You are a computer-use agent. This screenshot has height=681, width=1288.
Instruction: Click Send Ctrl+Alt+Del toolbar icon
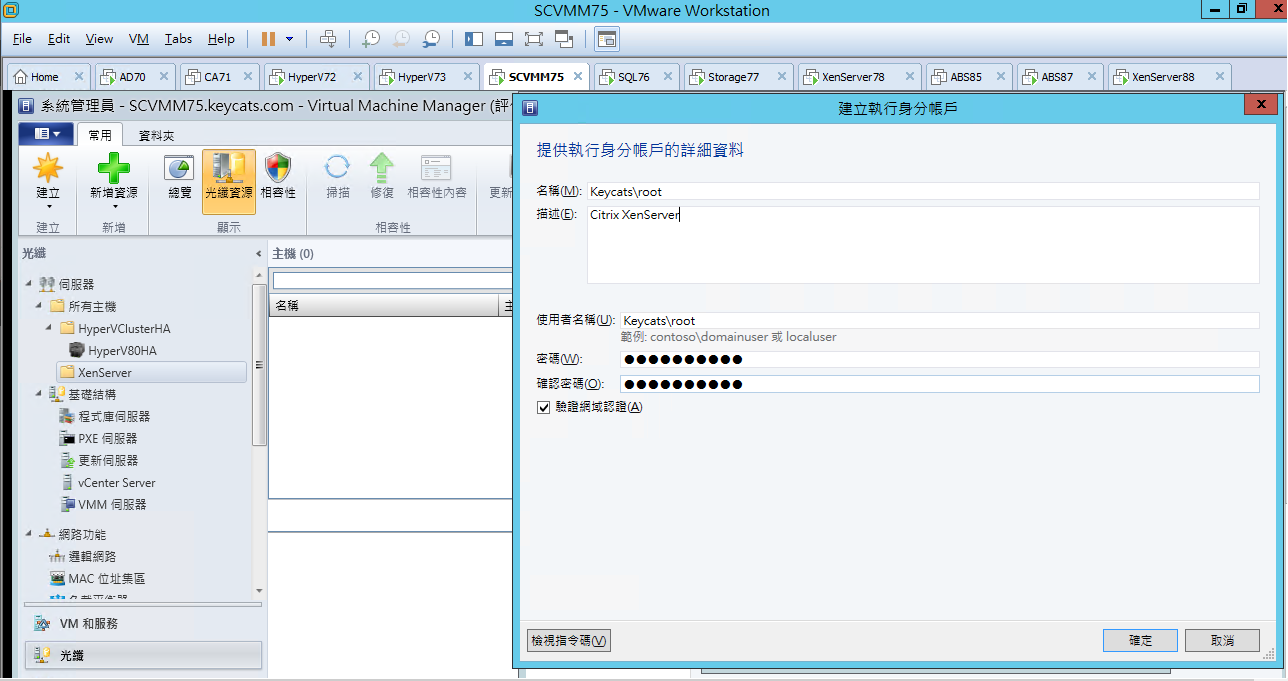pyautogui.click(x=328, y=39)
